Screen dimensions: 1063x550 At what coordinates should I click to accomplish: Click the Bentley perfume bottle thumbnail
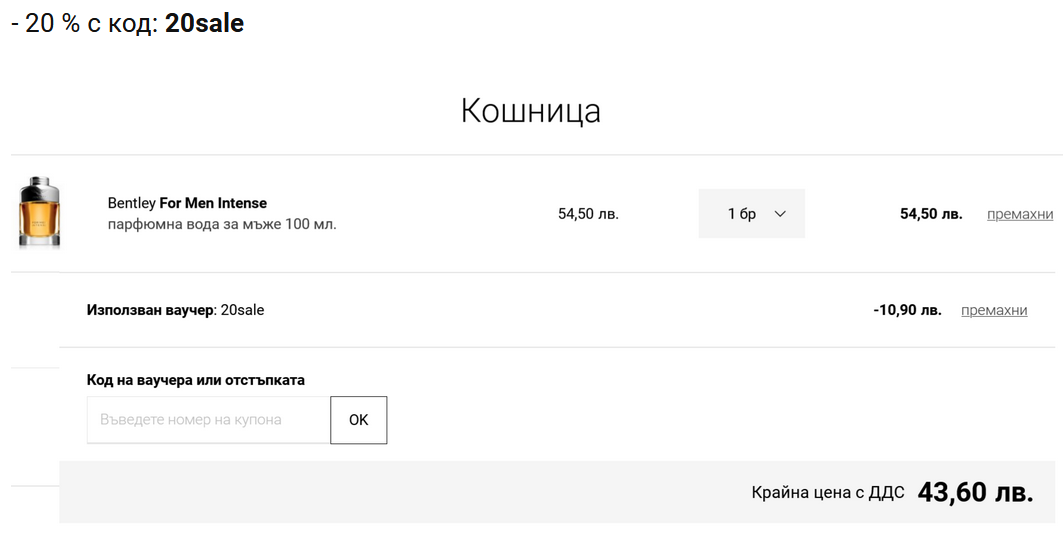click(39, 213)
